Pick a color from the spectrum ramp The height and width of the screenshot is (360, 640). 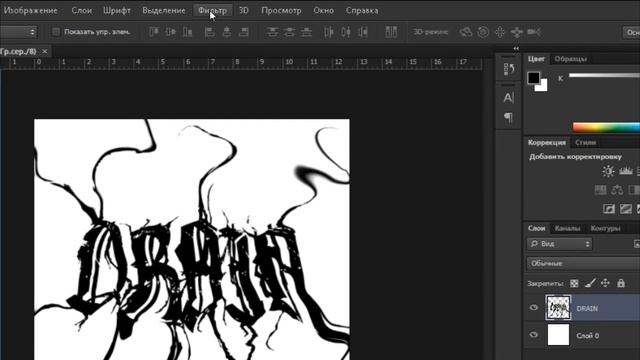pos(606,128)
